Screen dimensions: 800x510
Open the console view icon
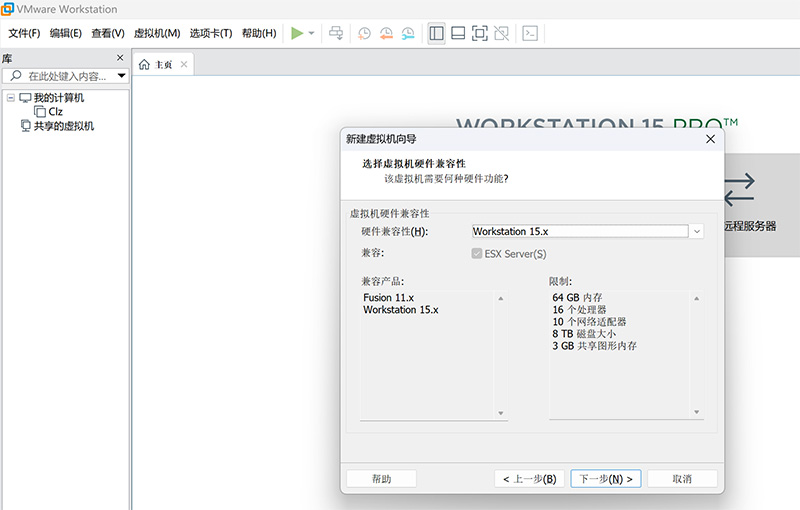(530, 34)
